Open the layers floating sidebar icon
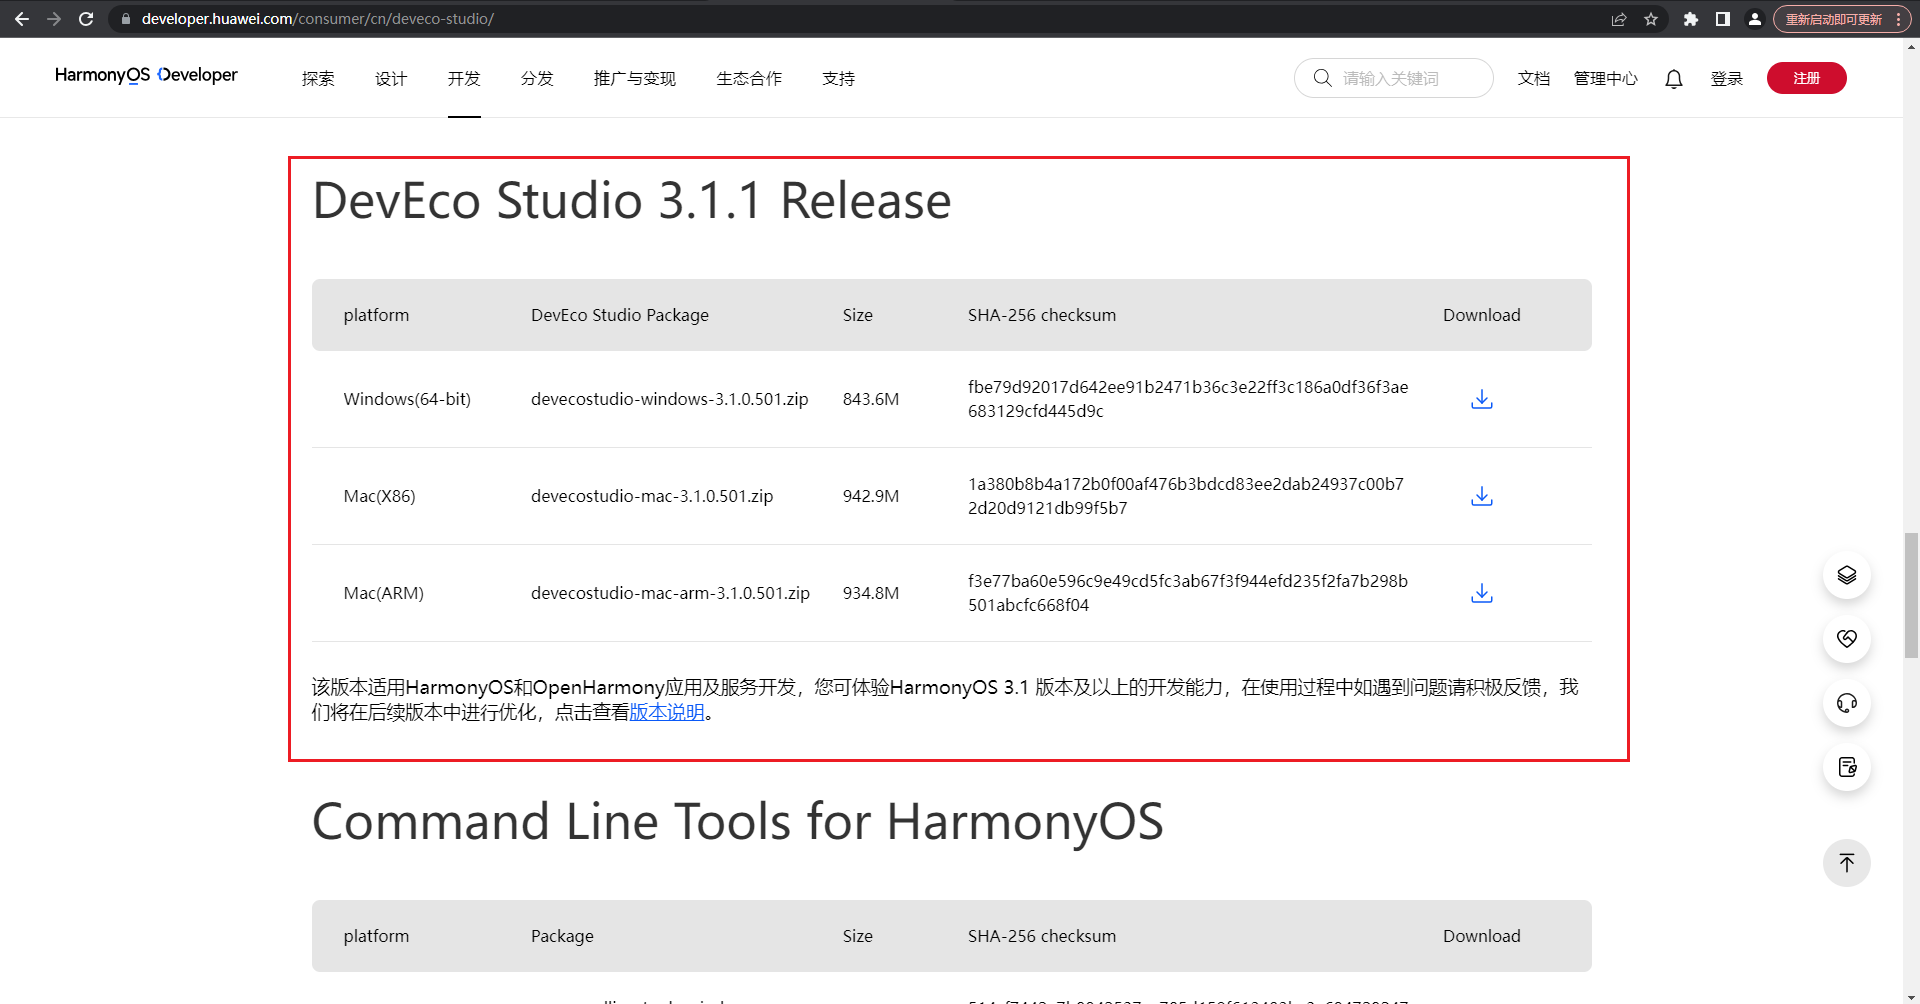Viewport: 1920px width, 1004px height. pyautogui.click(x=1847, y=575)
